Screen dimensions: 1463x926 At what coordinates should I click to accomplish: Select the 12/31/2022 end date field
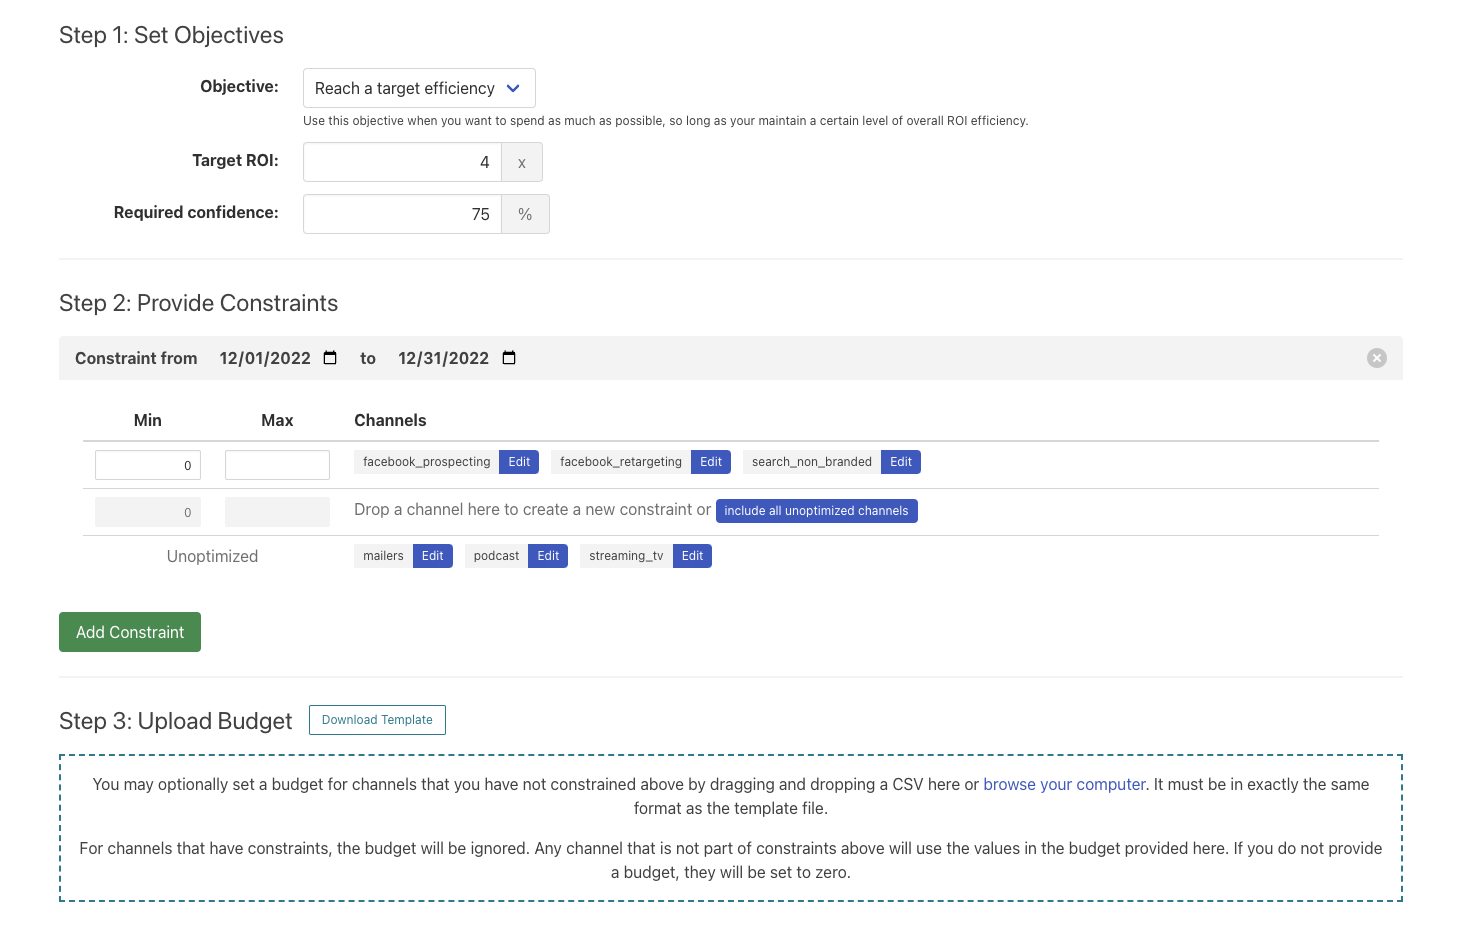pyautogui.click(x=443, y=358)
